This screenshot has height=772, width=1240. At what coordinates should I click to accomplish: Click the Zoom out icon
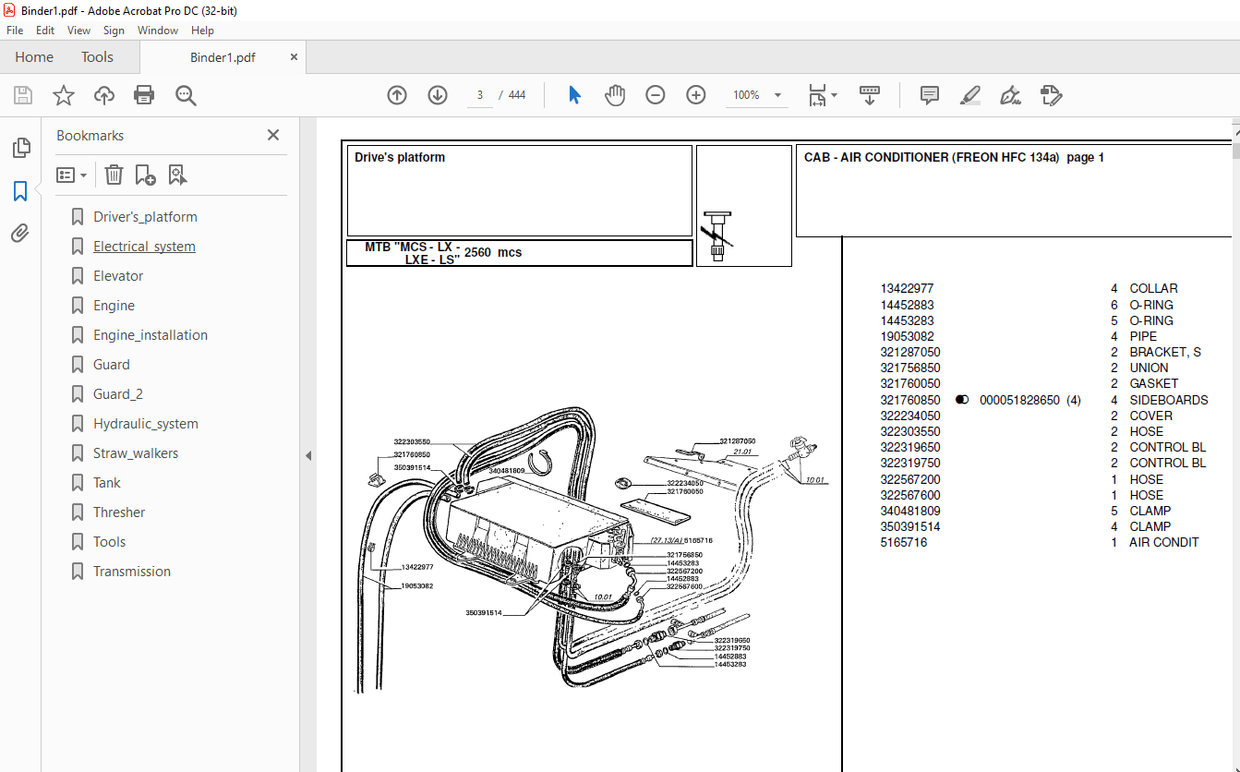655,95
